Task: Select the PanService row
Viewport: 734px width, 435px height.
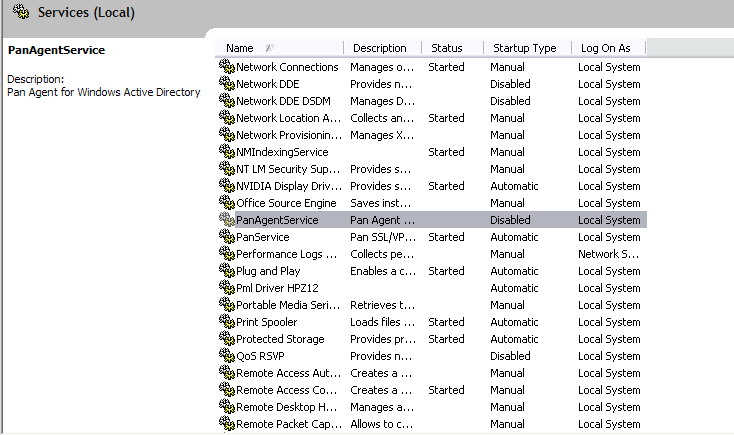Action: click(263, 237)
